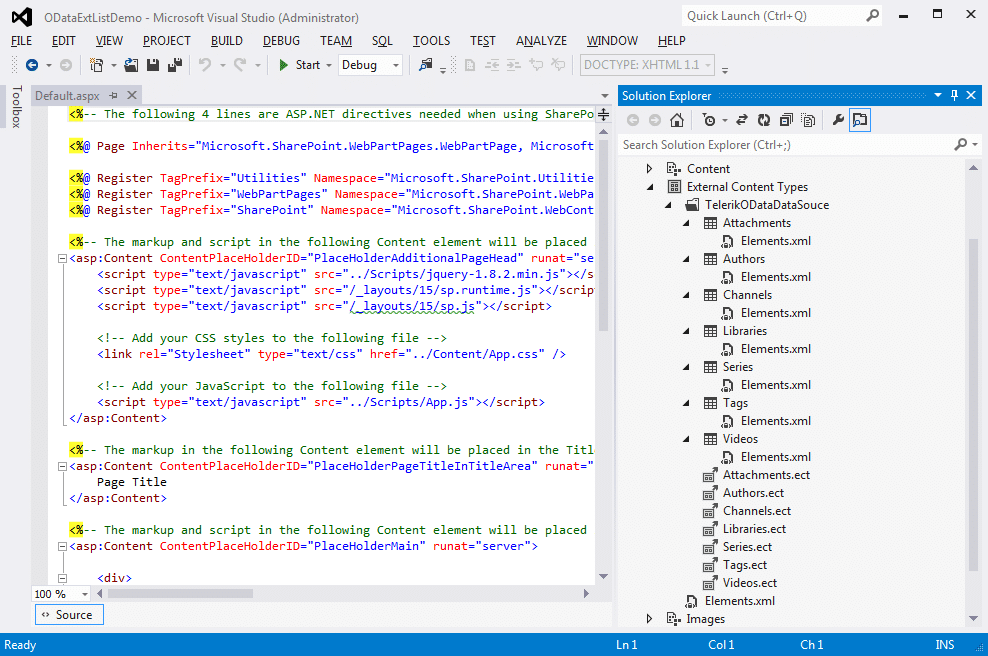The image size is (988, 656).
Task: Open Start button dropdown arrow
Action: (x=329, y=66)
